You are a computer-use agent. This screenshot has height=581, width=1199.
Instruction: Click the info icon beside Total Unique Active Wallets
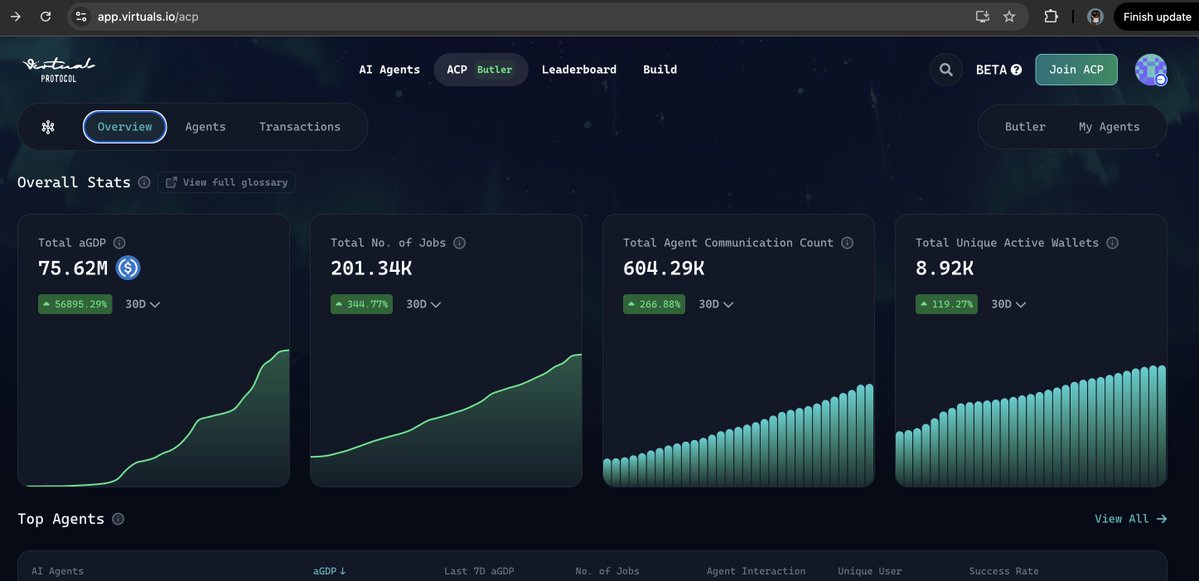tap(1112, 242)
